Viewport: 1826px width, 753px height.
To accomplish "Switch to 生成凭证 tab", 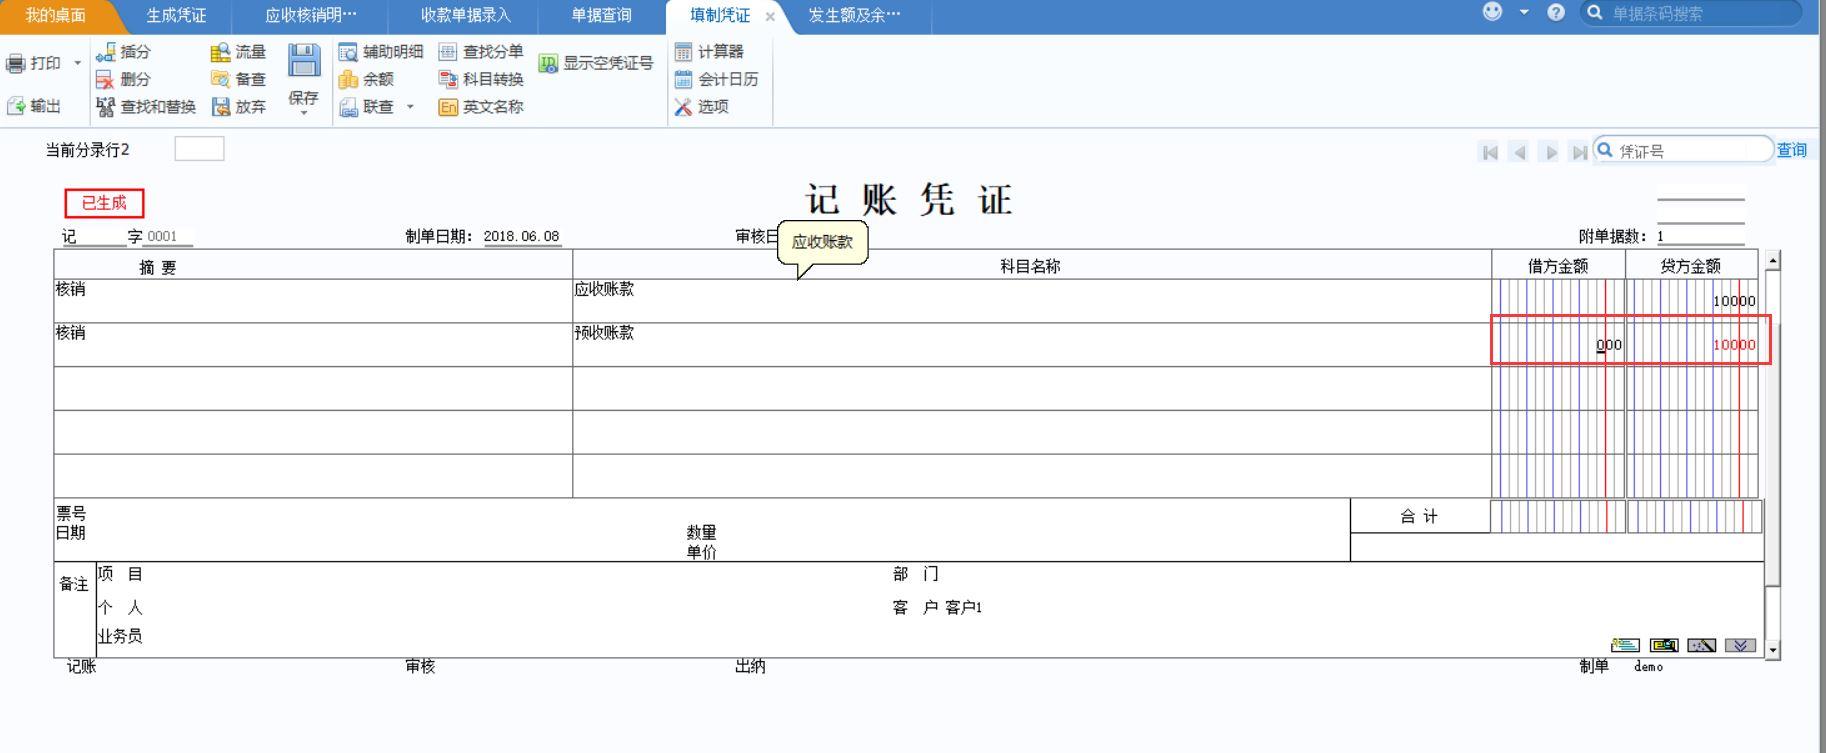I will click(x=176, y=15).
